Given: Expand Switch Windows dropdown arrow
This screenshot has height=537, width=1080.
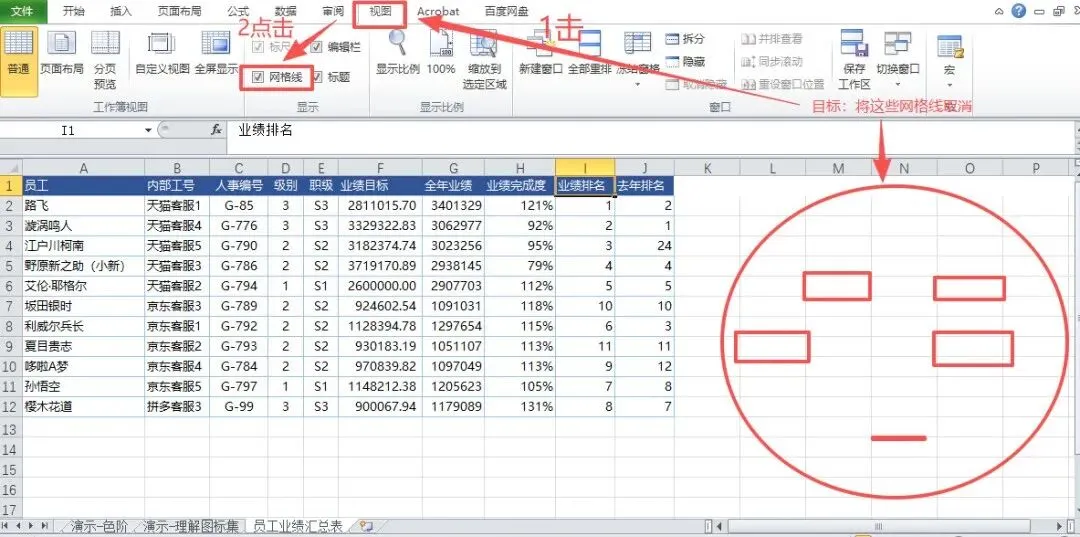Looking at the screenshot, I should [x=897, y=84].
